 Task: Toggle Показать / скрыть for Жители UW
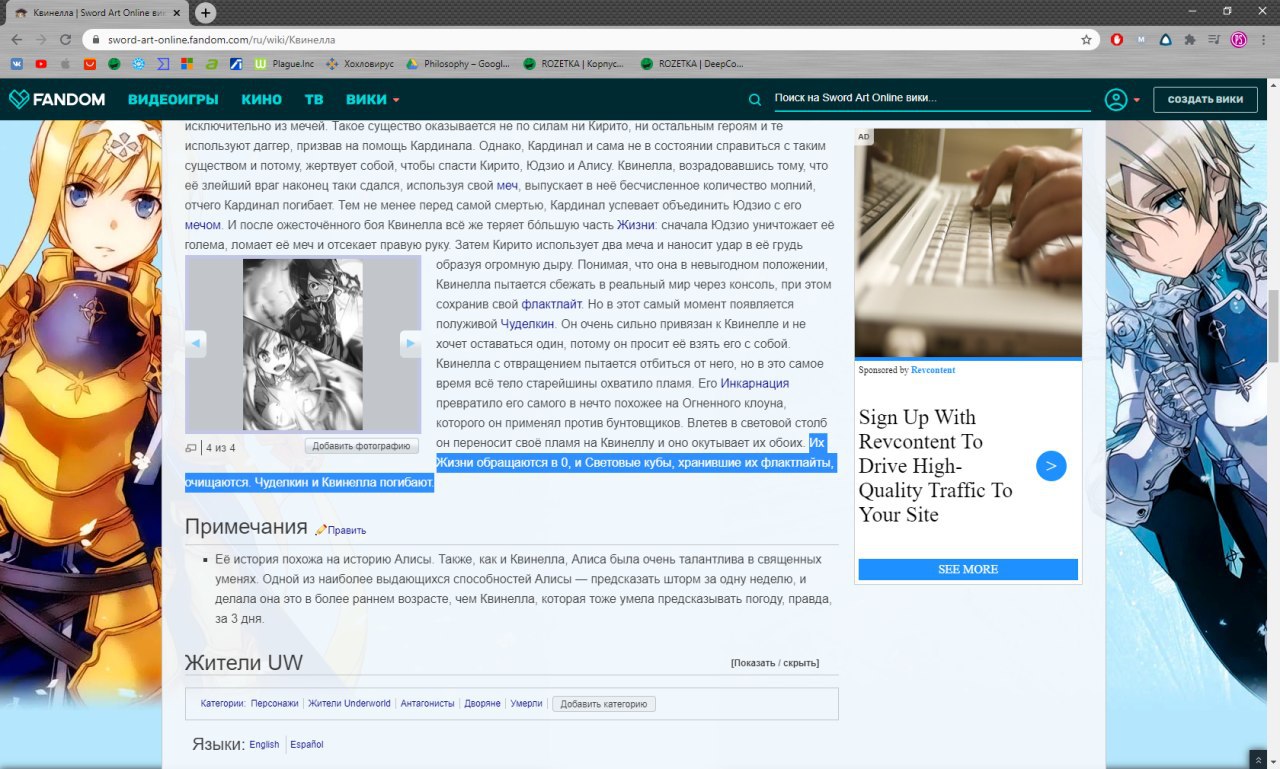pyautogui.click(x=775, y=663)
